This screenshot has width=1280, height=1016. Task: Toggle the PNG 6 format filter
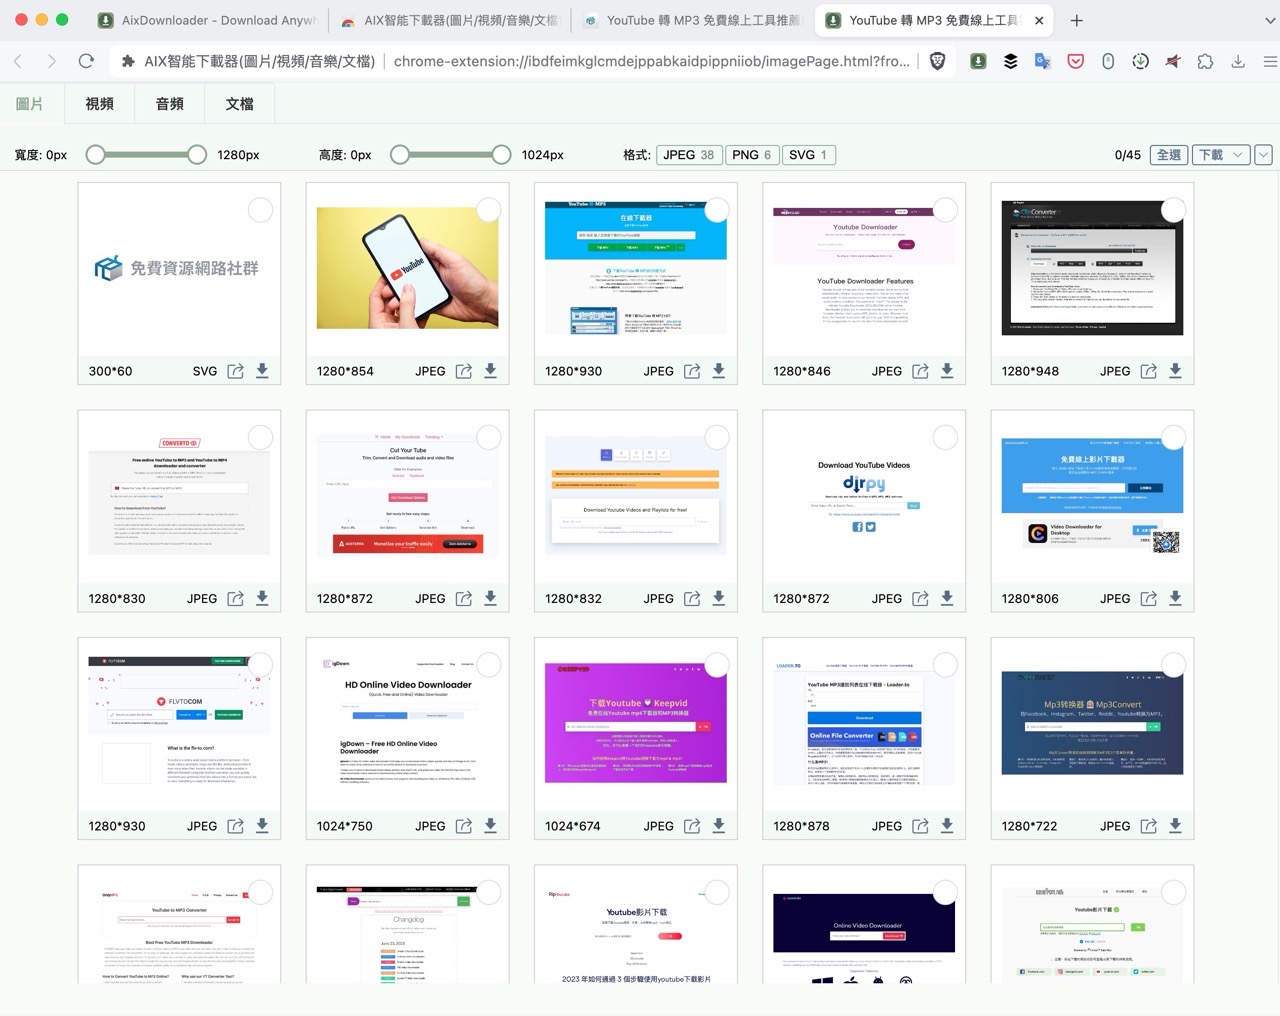[x=752, y=155]
